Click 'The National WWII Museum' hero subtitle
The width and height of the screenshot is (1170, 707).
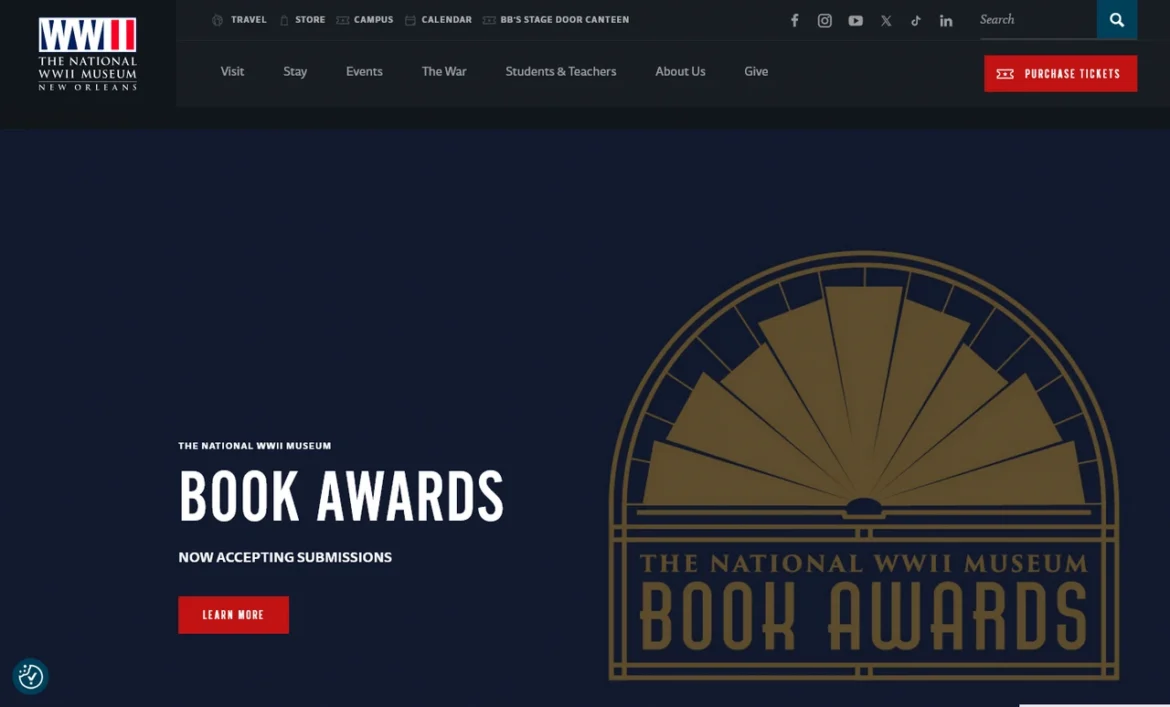click(x=254, y=446)
